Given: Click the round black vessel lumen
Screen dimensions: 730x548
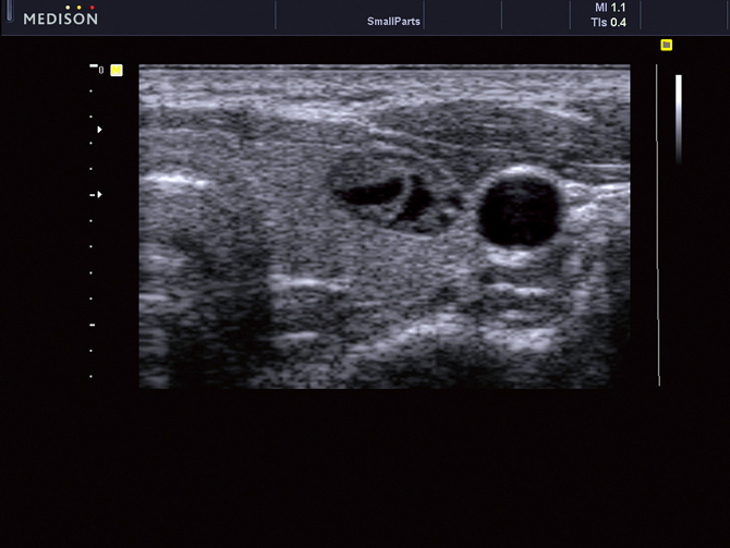Looking at the screenshot, I should click(518, 212).
